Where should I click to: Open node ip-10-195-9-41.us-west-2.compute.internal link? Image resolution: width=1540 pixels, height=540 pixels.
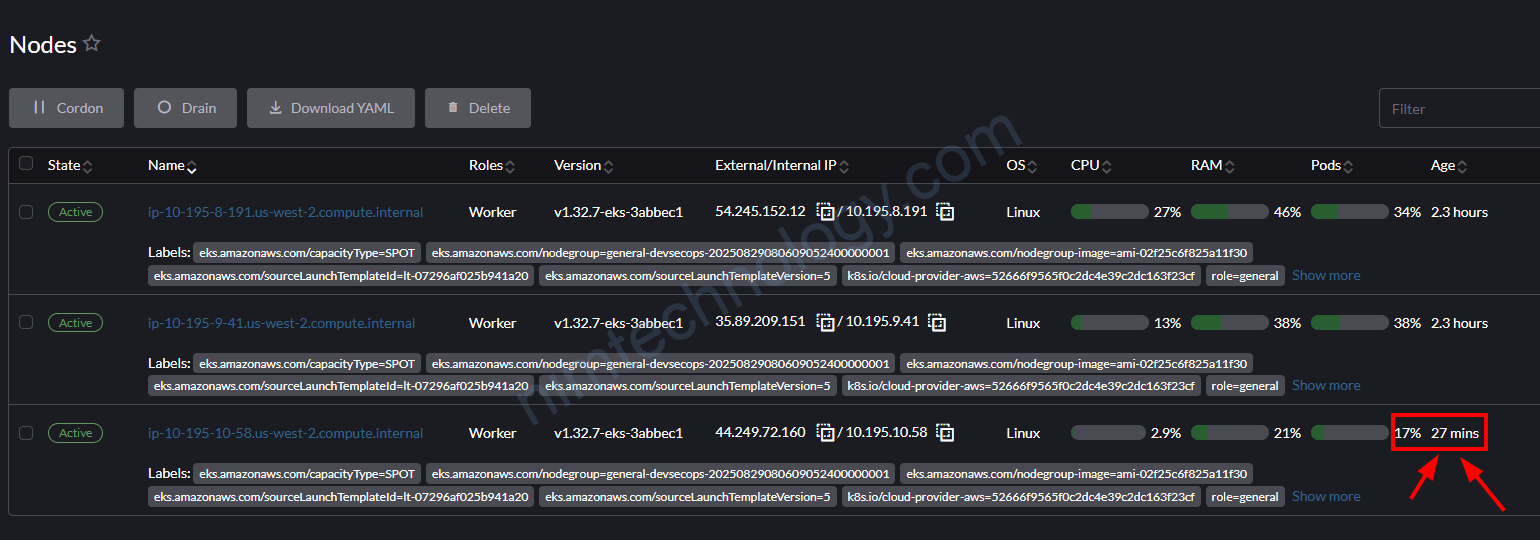point(281,323)
